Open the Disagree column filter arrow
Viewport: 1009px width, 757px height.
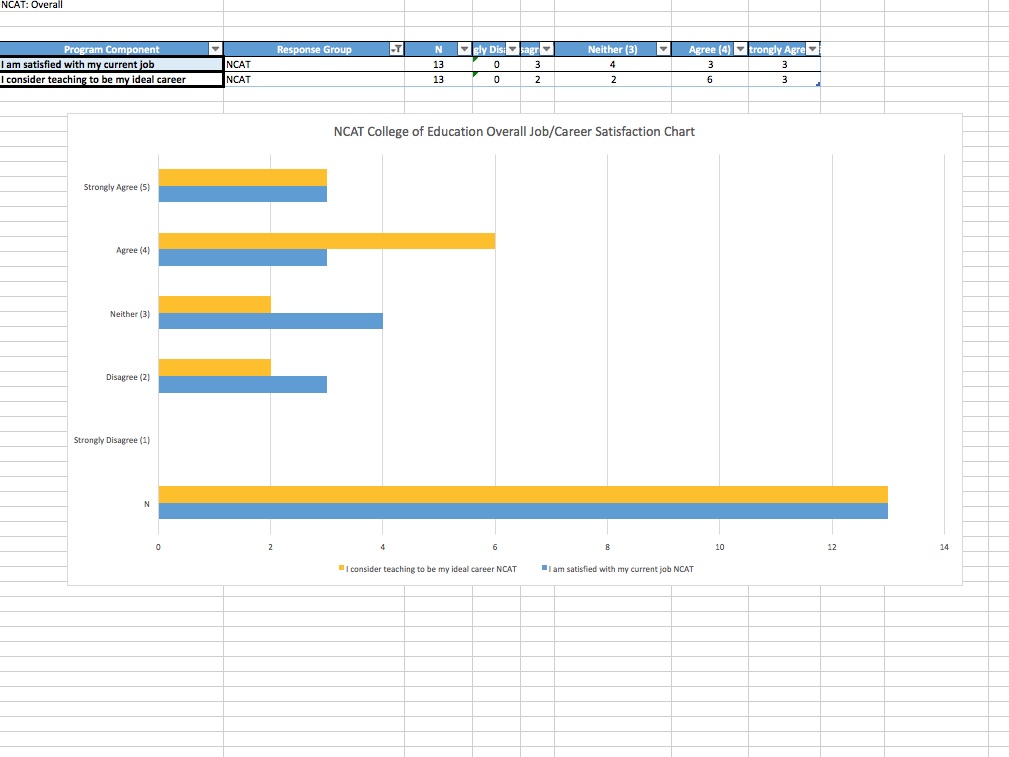click(545, 49)
